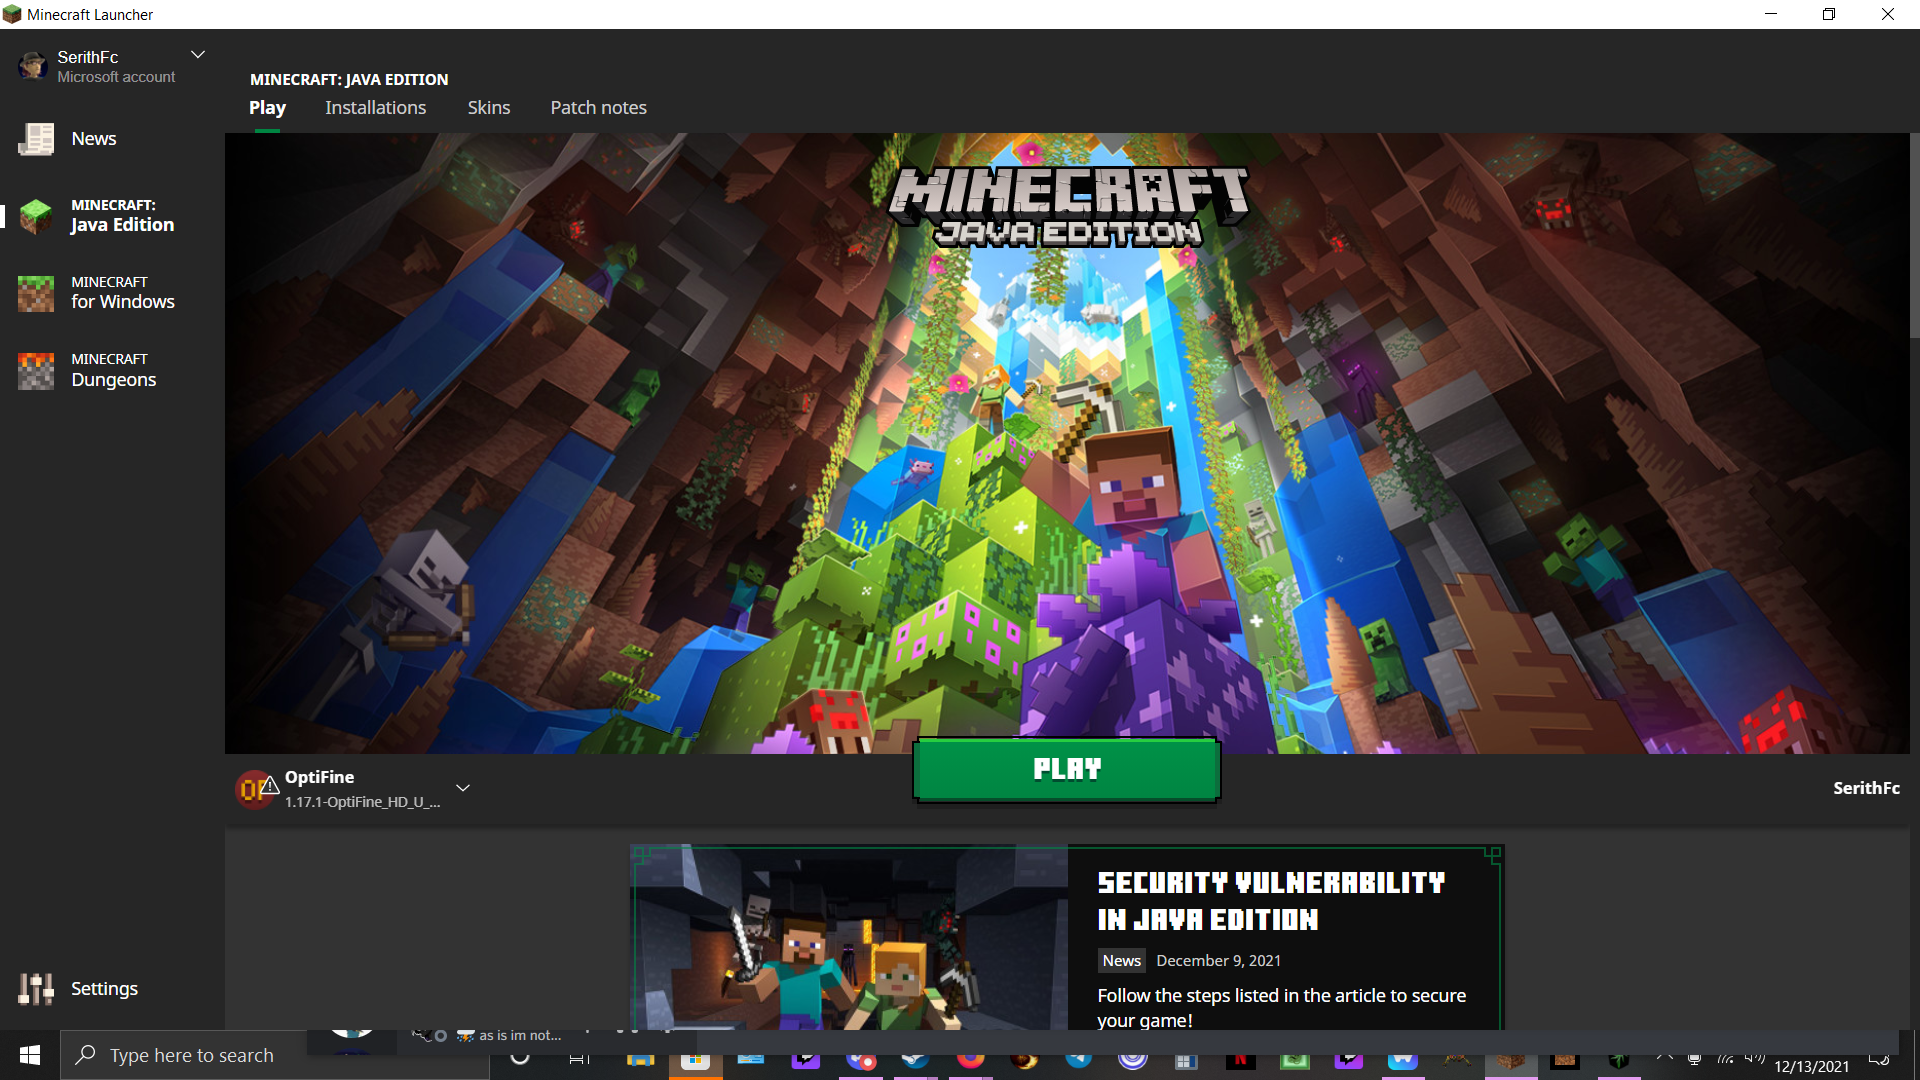Click the SerithFc account avatar
The height and width of the screenshot is (1080, 1920).
[33, 66]
